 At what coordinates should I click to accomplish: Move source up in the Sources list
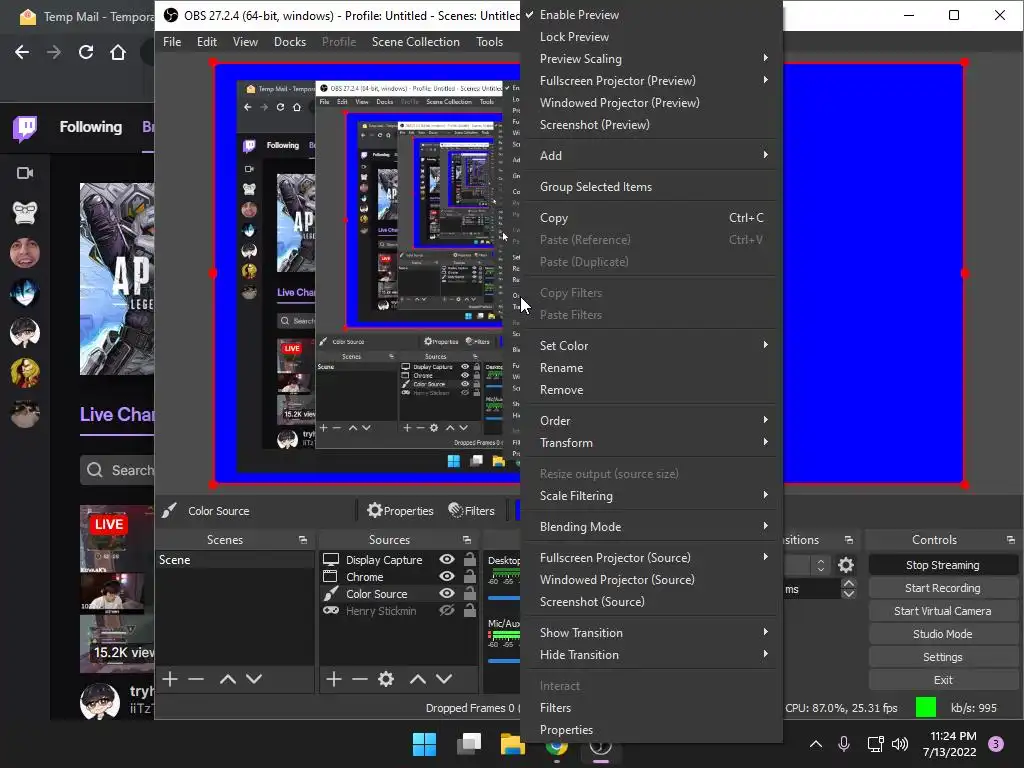(417, 679)
